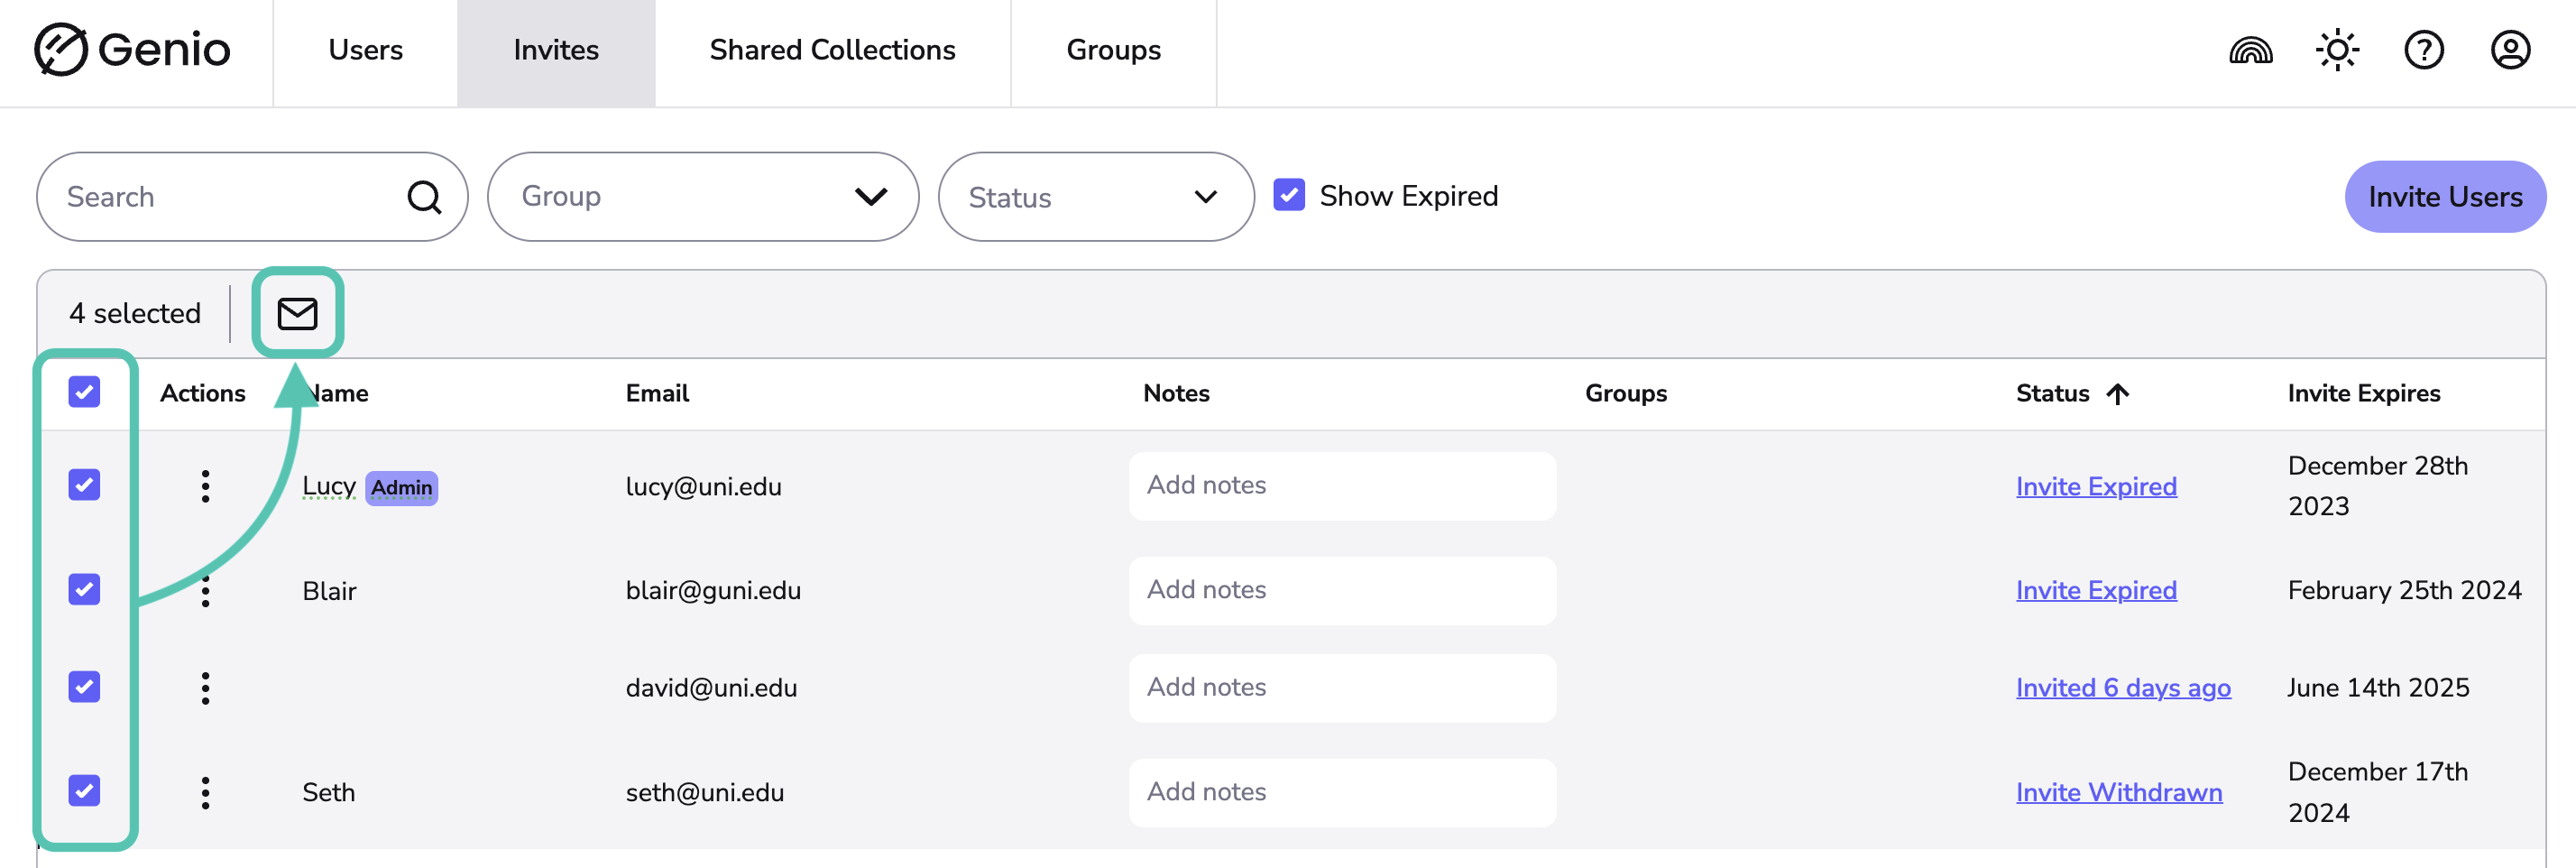2576x868 pixels.
Task: Switch to the Users tab
Action: [x=365, y=50]
